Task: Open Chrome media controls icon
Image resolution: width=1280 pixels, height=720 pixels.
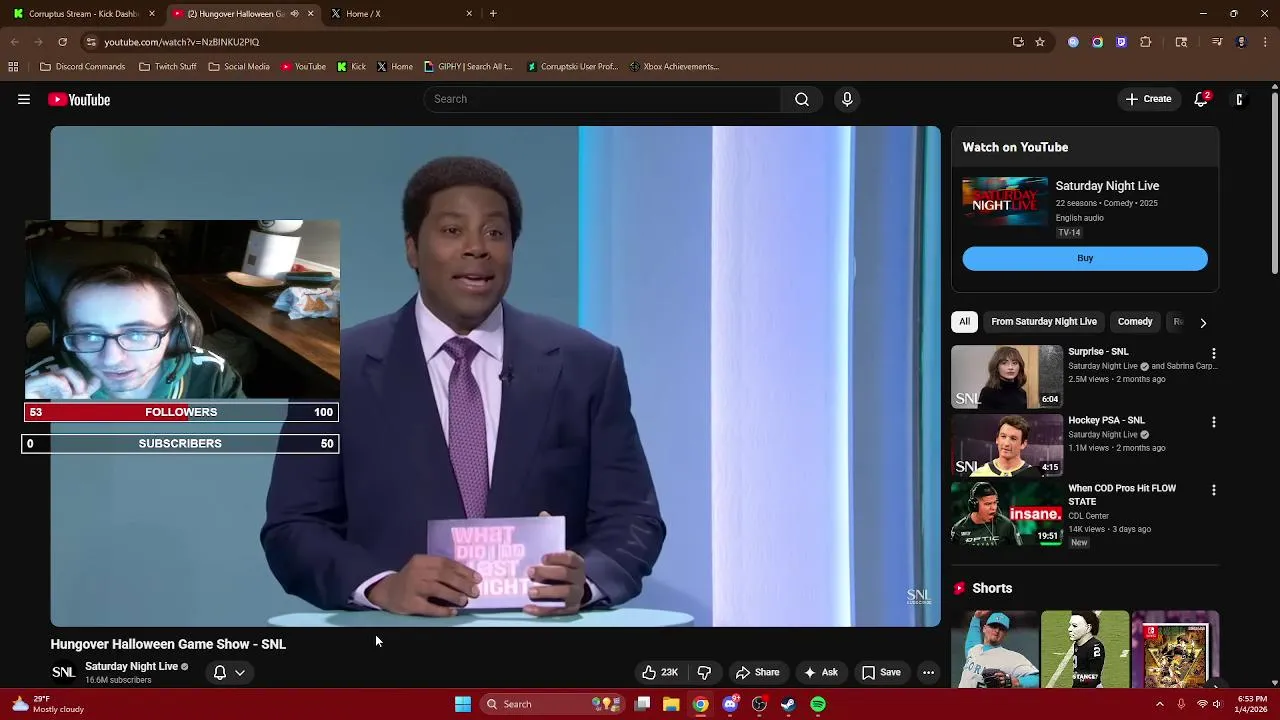Action: (x=1217, y=42)
